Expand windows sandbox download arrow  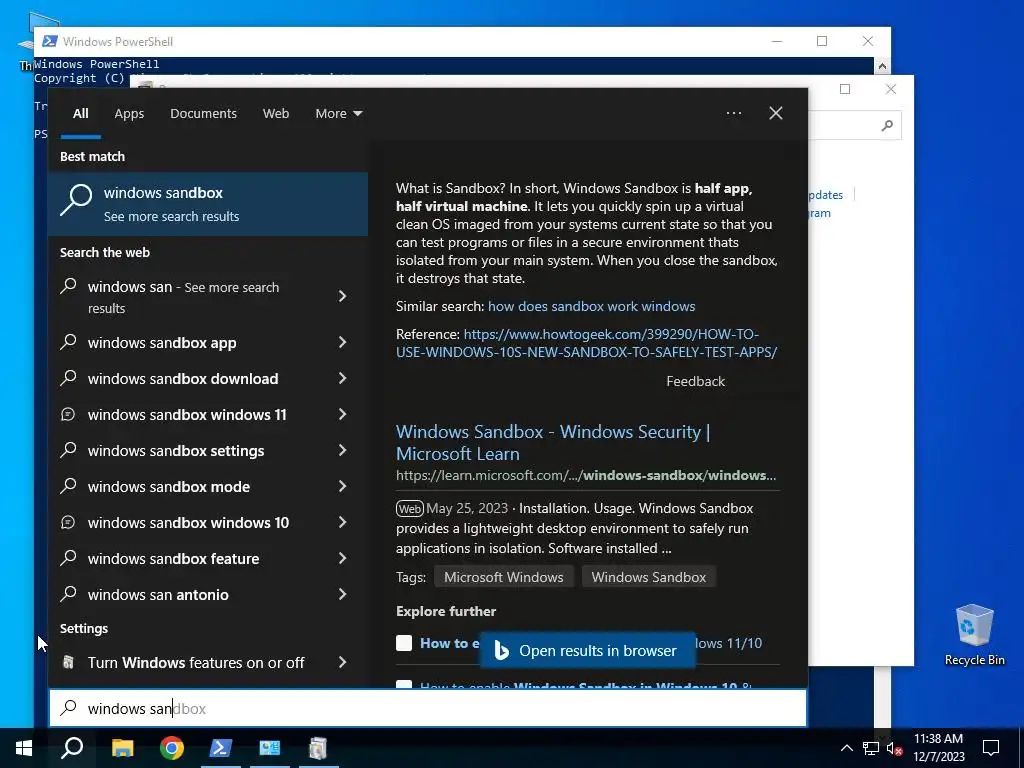coord(342,378)
